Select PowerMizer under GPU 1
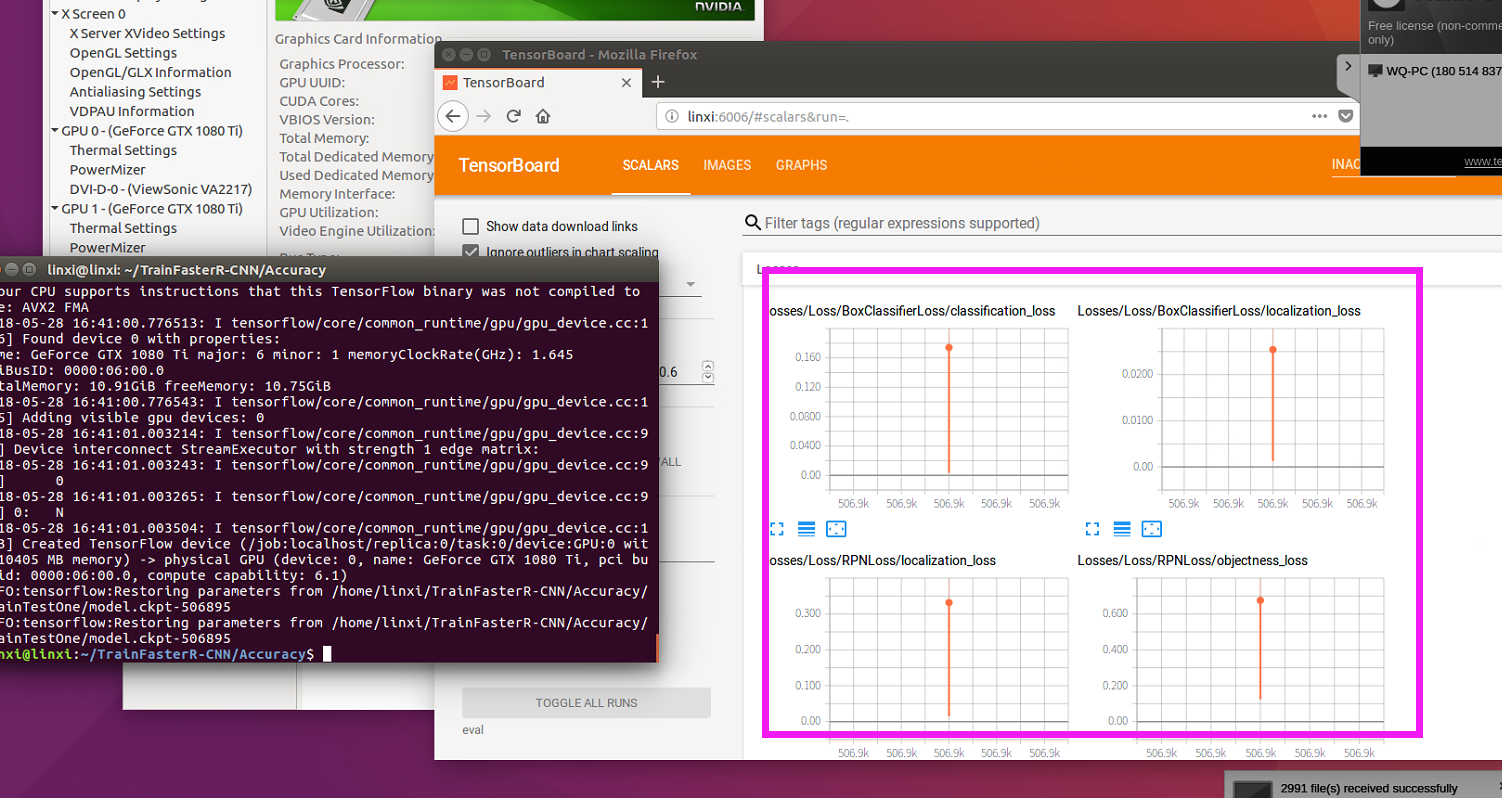1502x798 pixels. click(x=107, y=247)
